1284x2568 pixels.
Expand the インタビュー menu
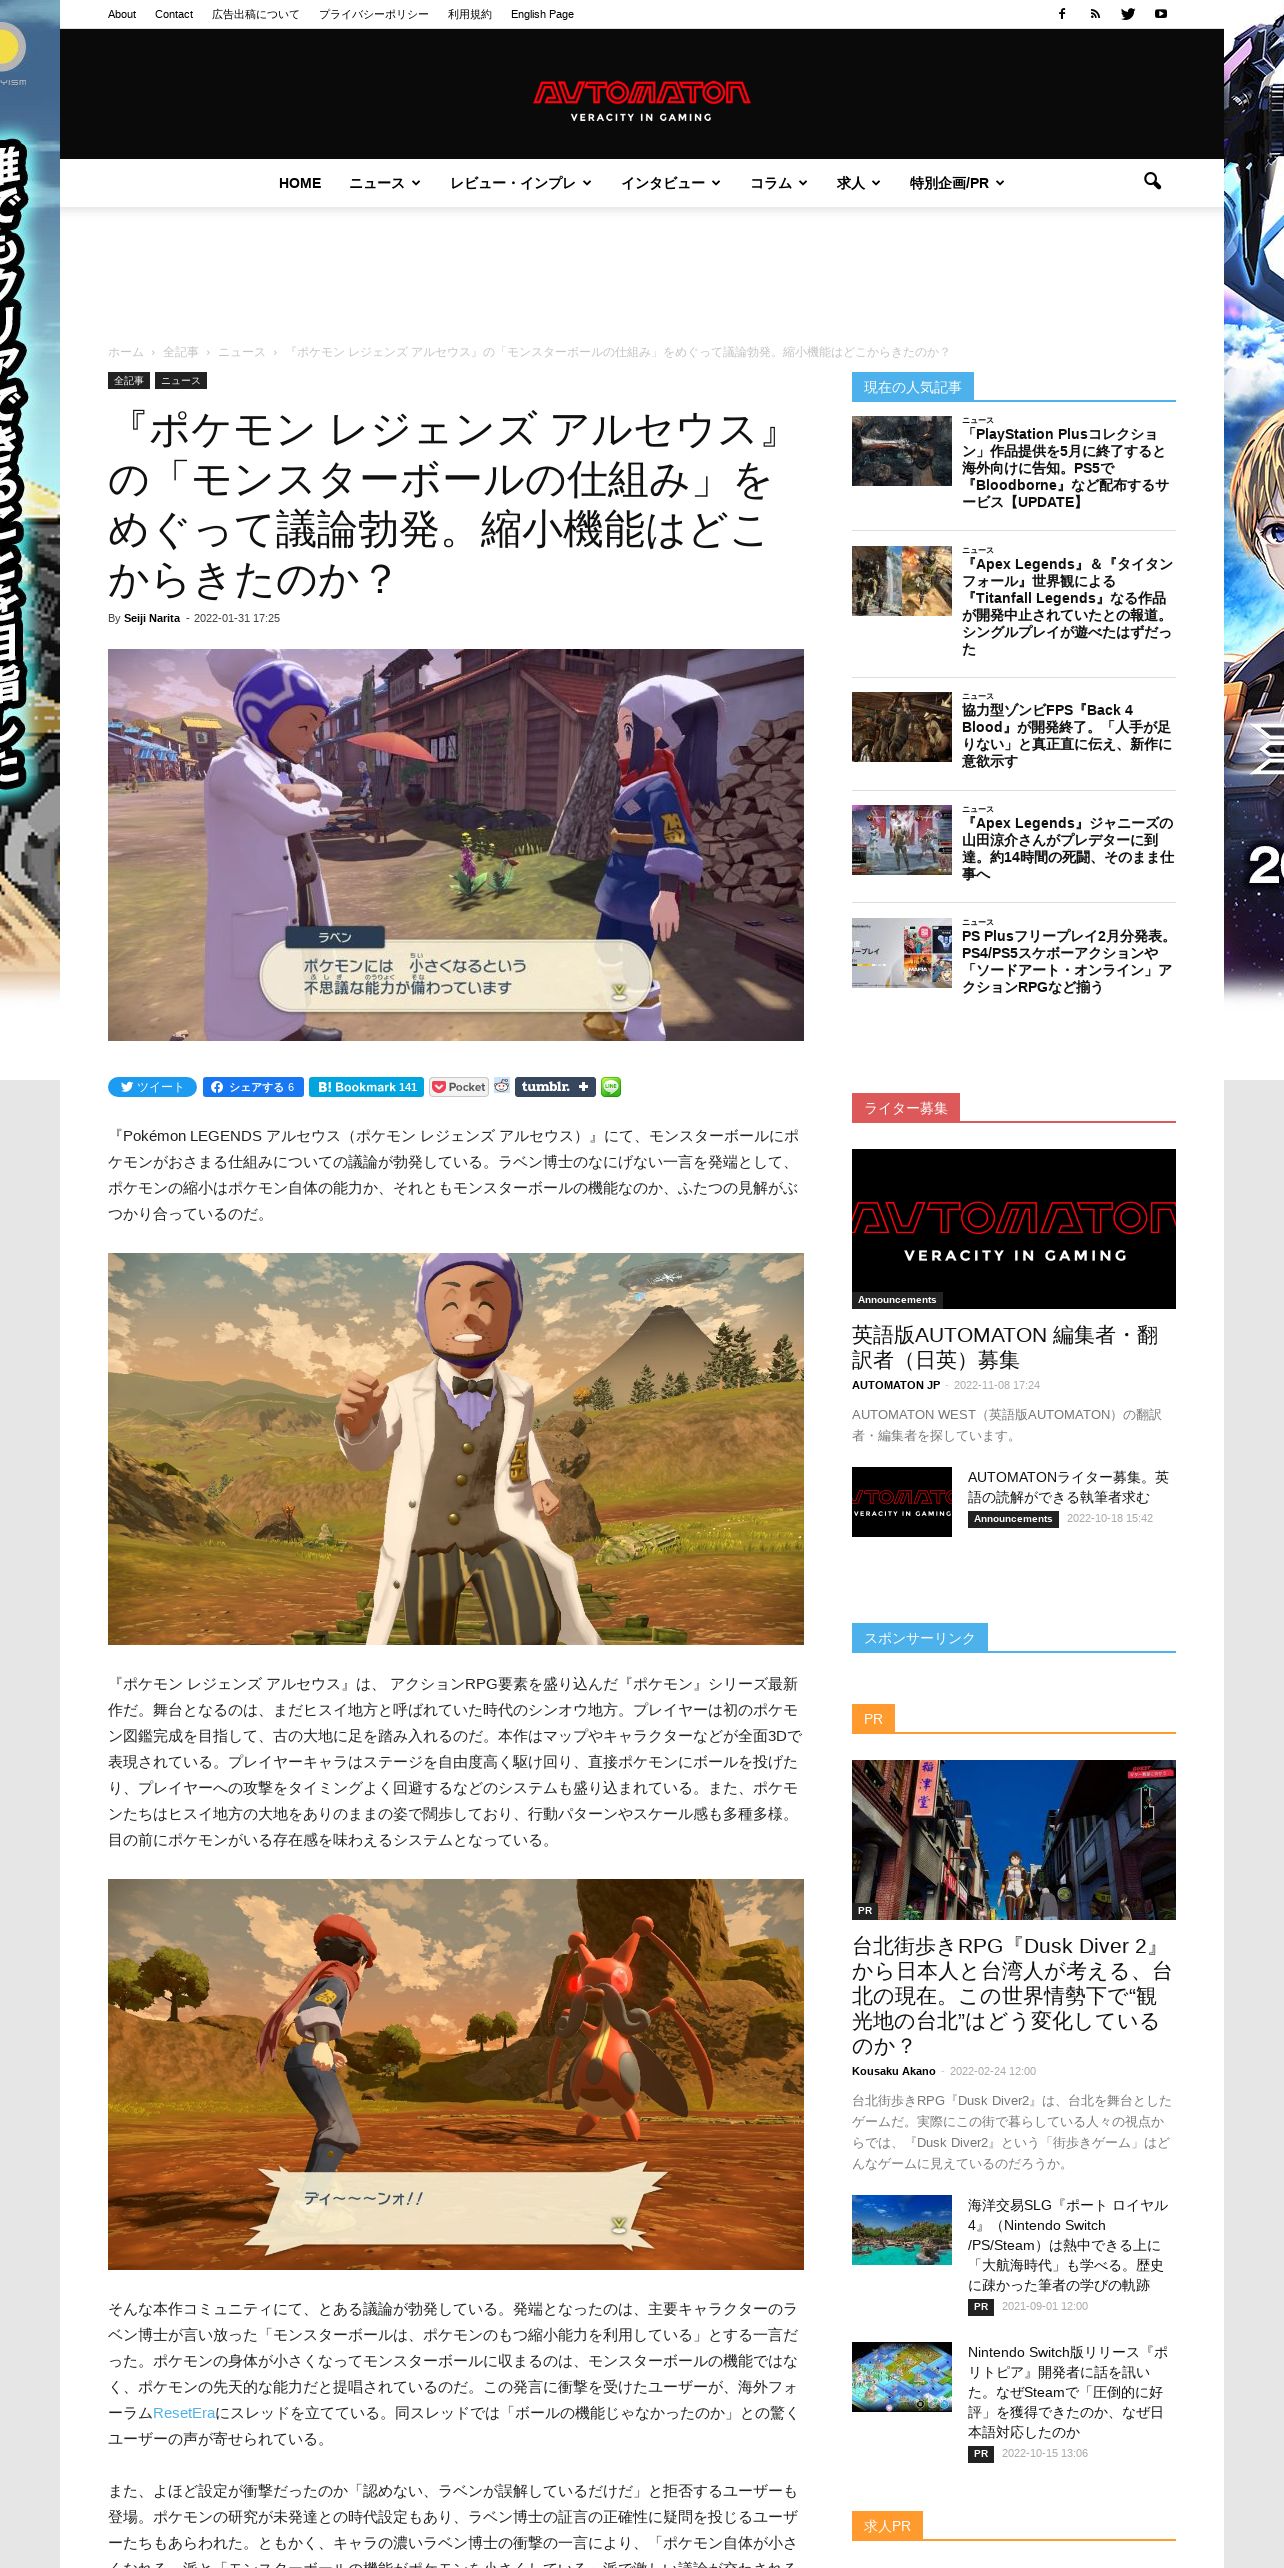pos(670,183)
